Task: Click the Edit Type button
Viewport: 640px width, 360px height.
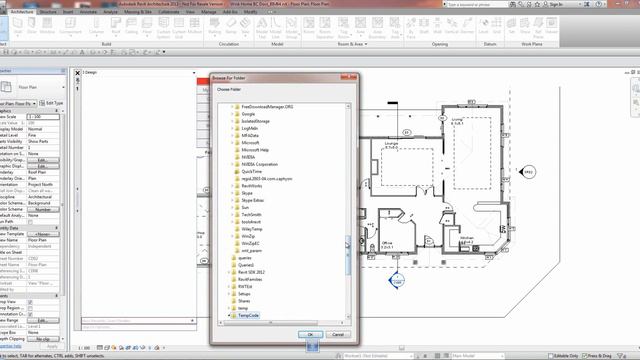Action: pos(51,103)
